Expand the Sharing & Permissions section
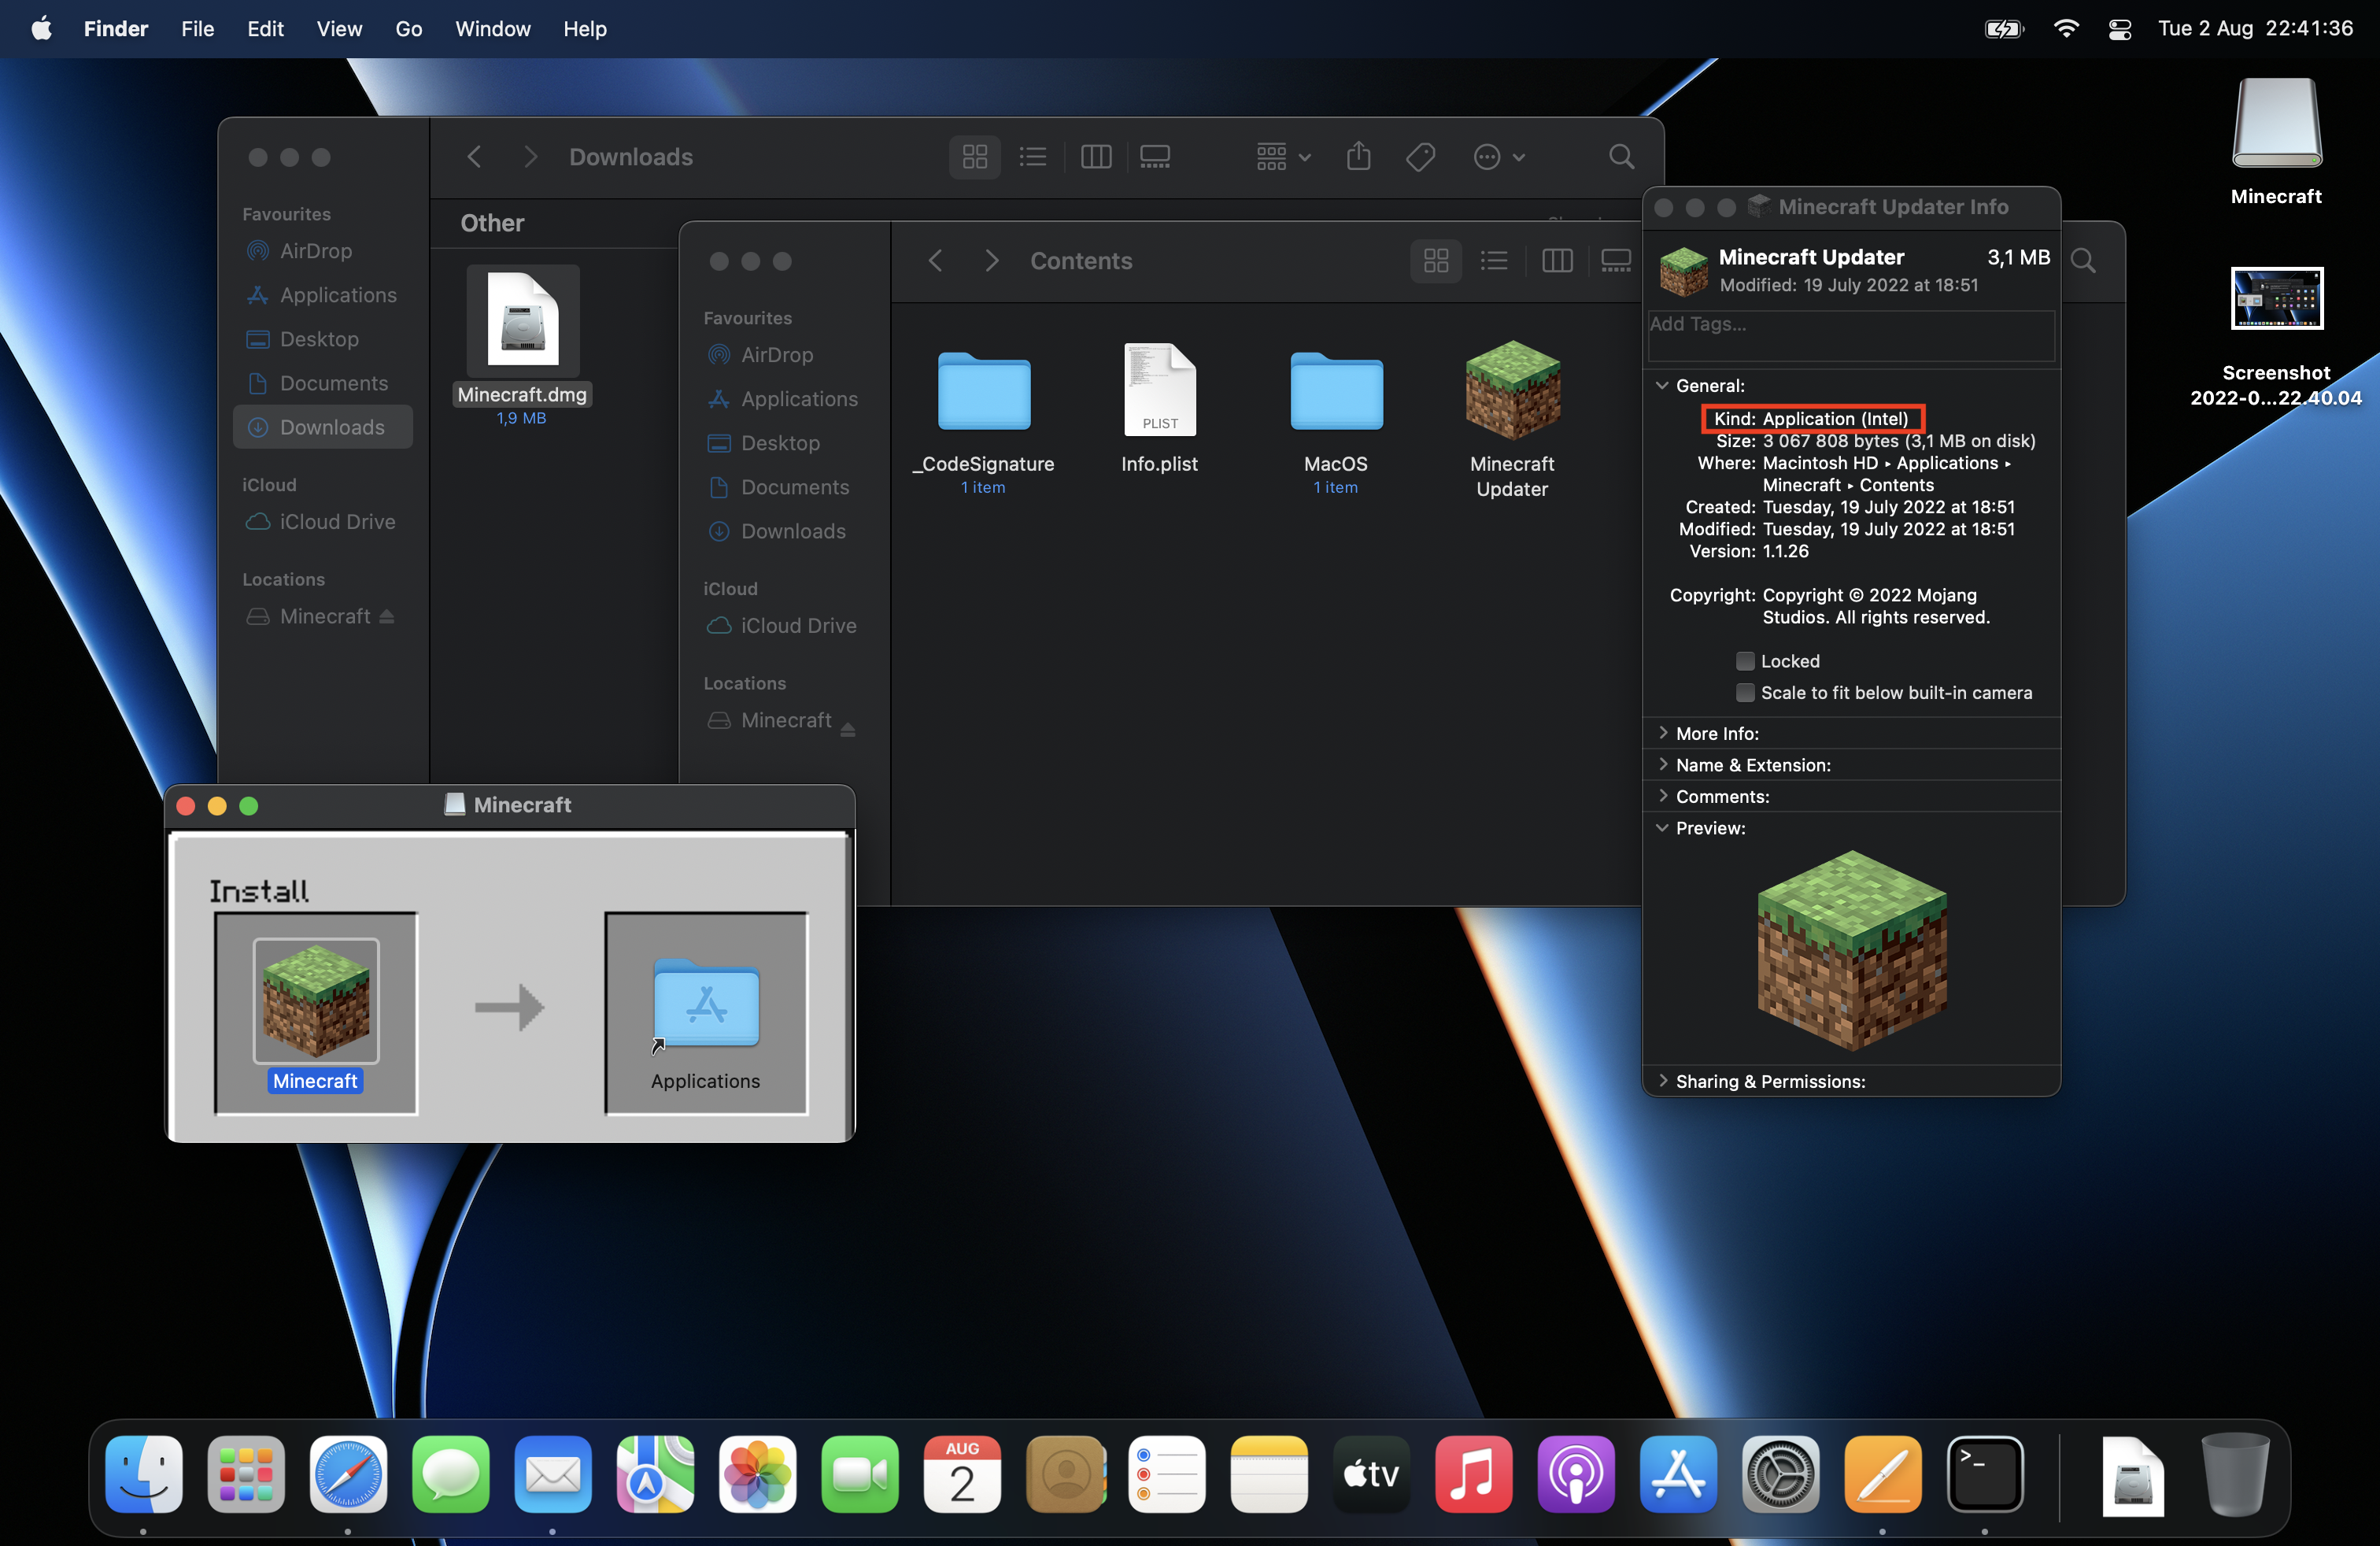This screenshot has height=1546, width=2380. [x=1663, y=1081]
